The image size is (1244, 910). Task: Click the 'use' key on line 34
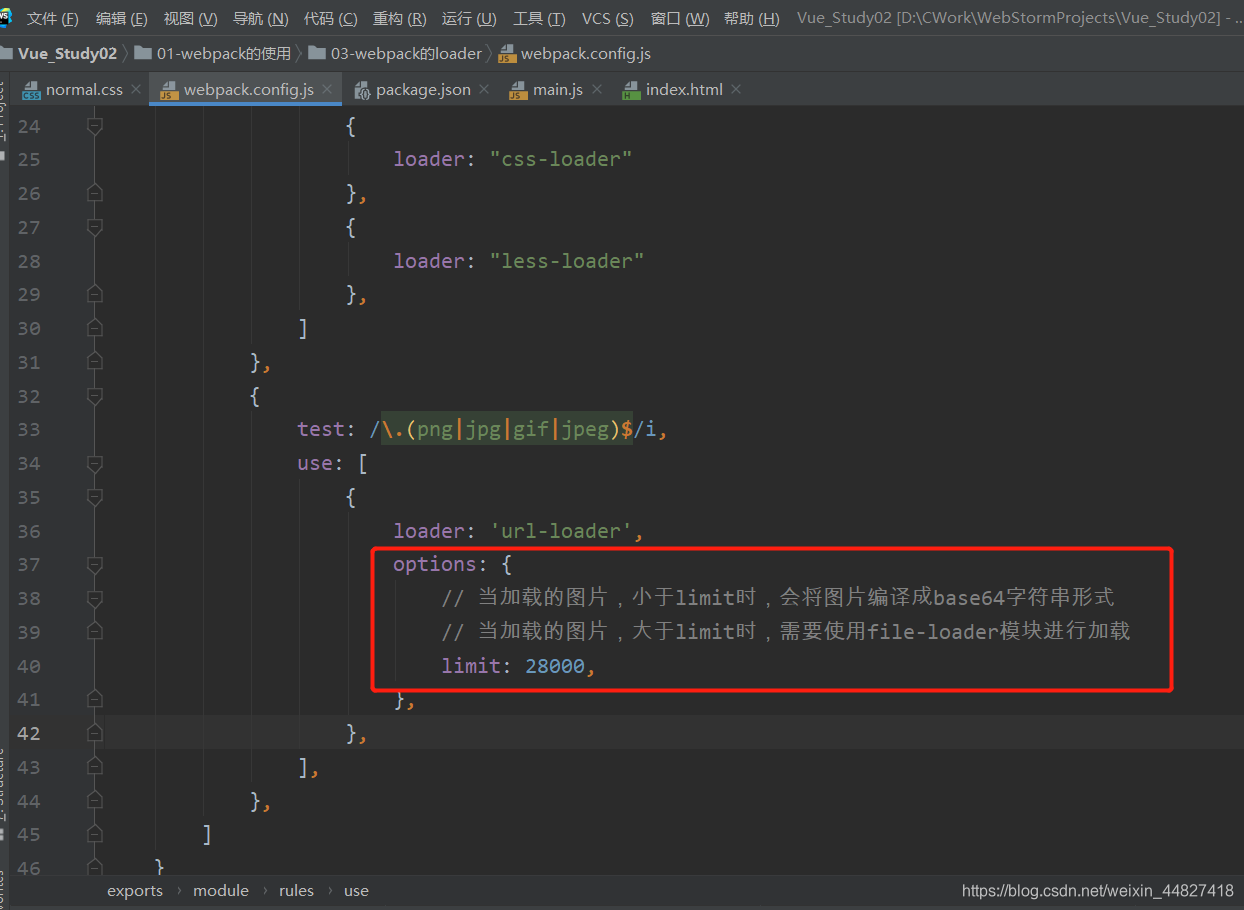click(314, 463)
